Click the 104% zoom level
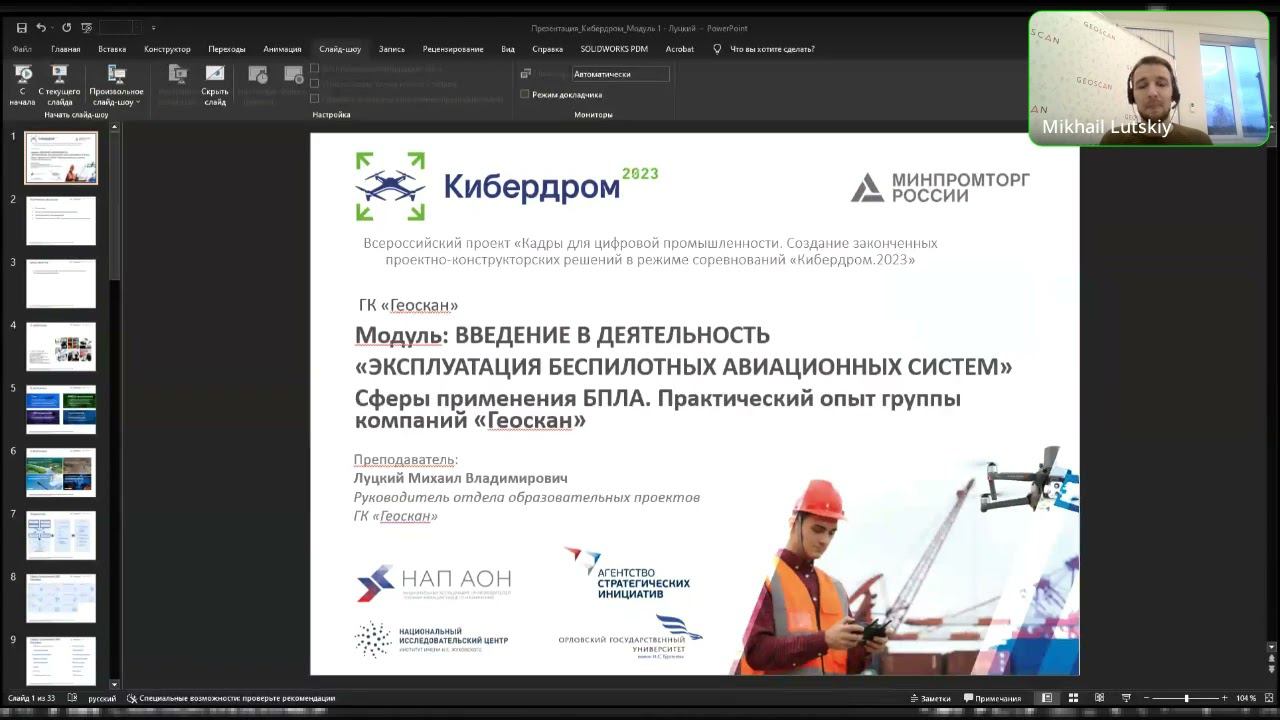The width and height of the screenshot is (1280, 720). (x=1246, y=698)
